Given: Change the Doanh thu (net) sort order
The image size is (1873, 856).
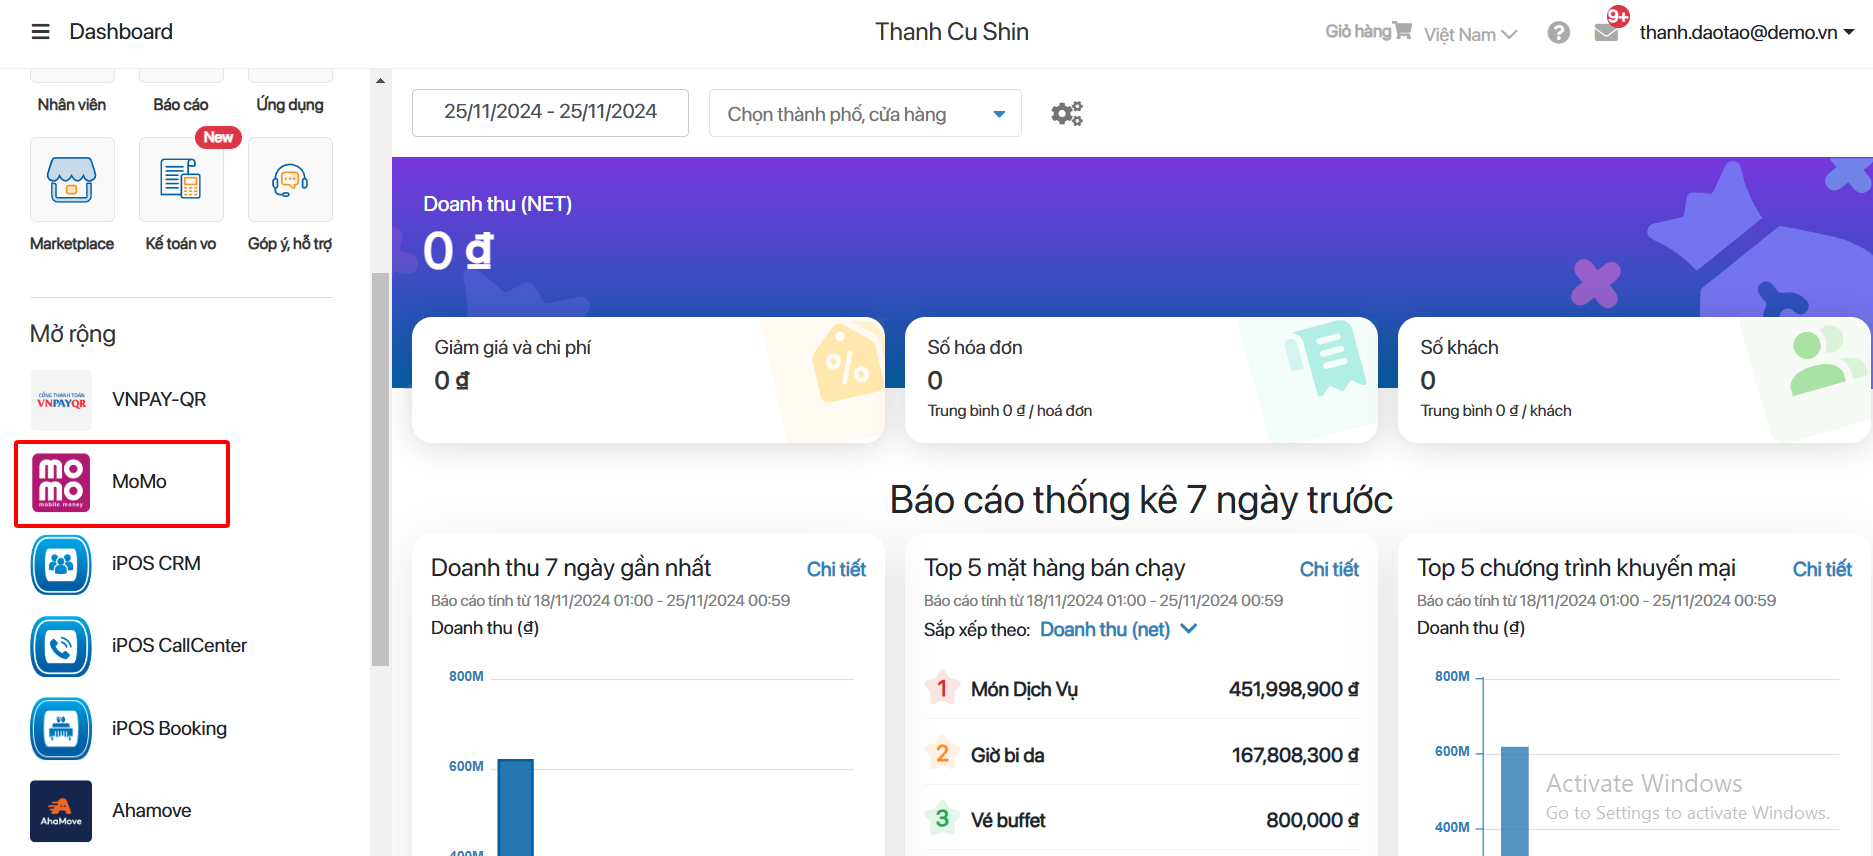Looking at the screenshot, I should point(1118,630).
